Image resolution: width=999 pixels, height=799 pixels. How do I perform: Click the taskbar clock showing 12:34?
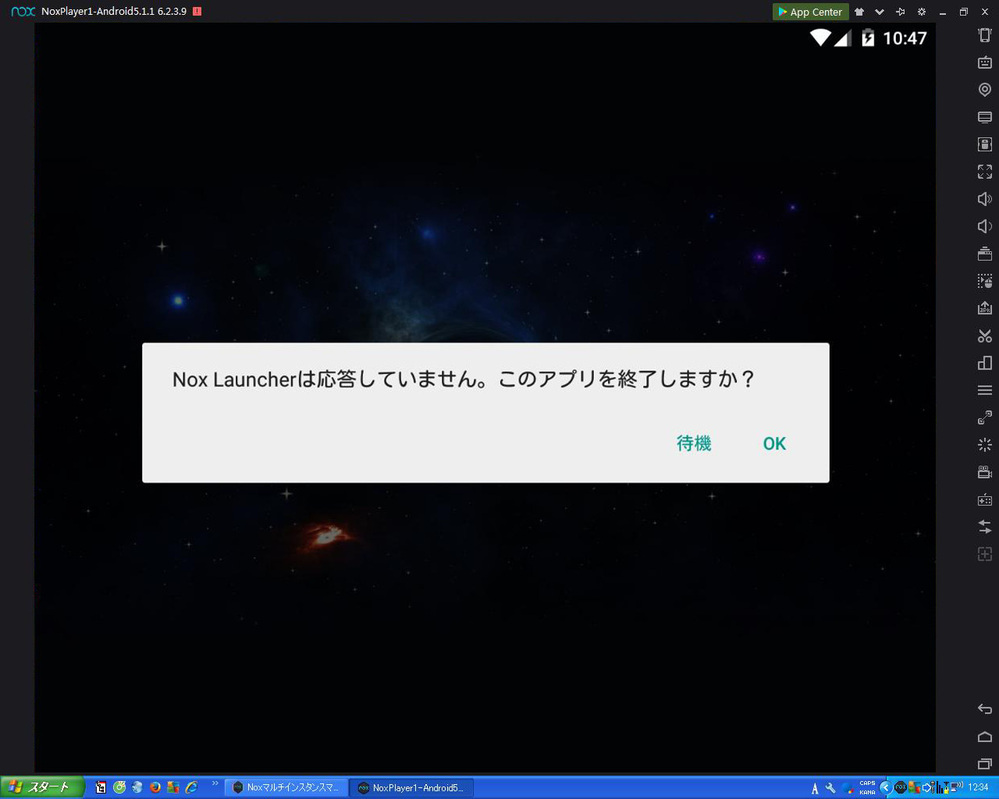click(978, 788)
